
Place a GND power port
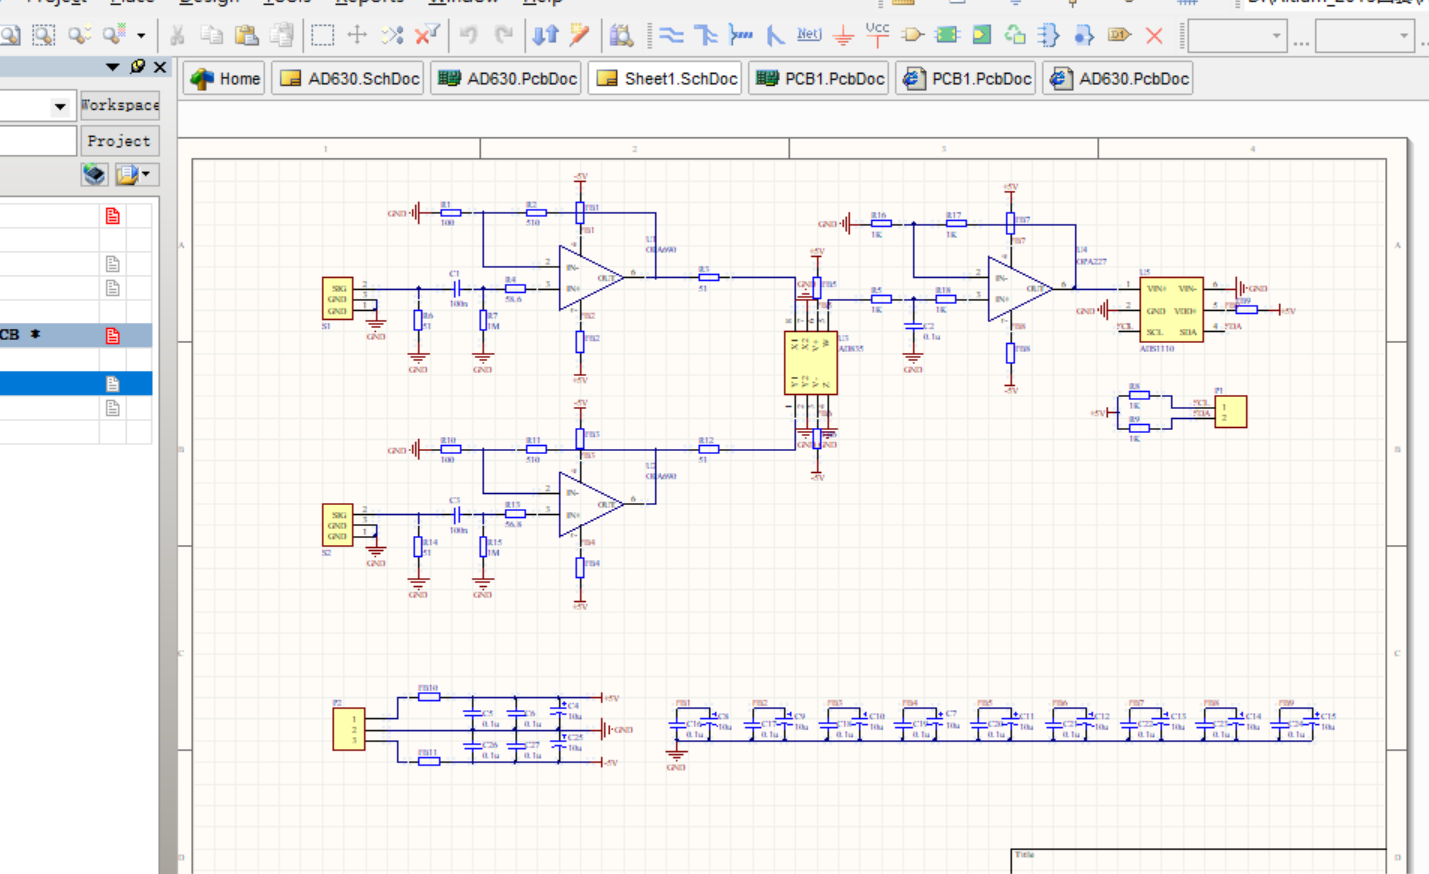pos(844,37)
